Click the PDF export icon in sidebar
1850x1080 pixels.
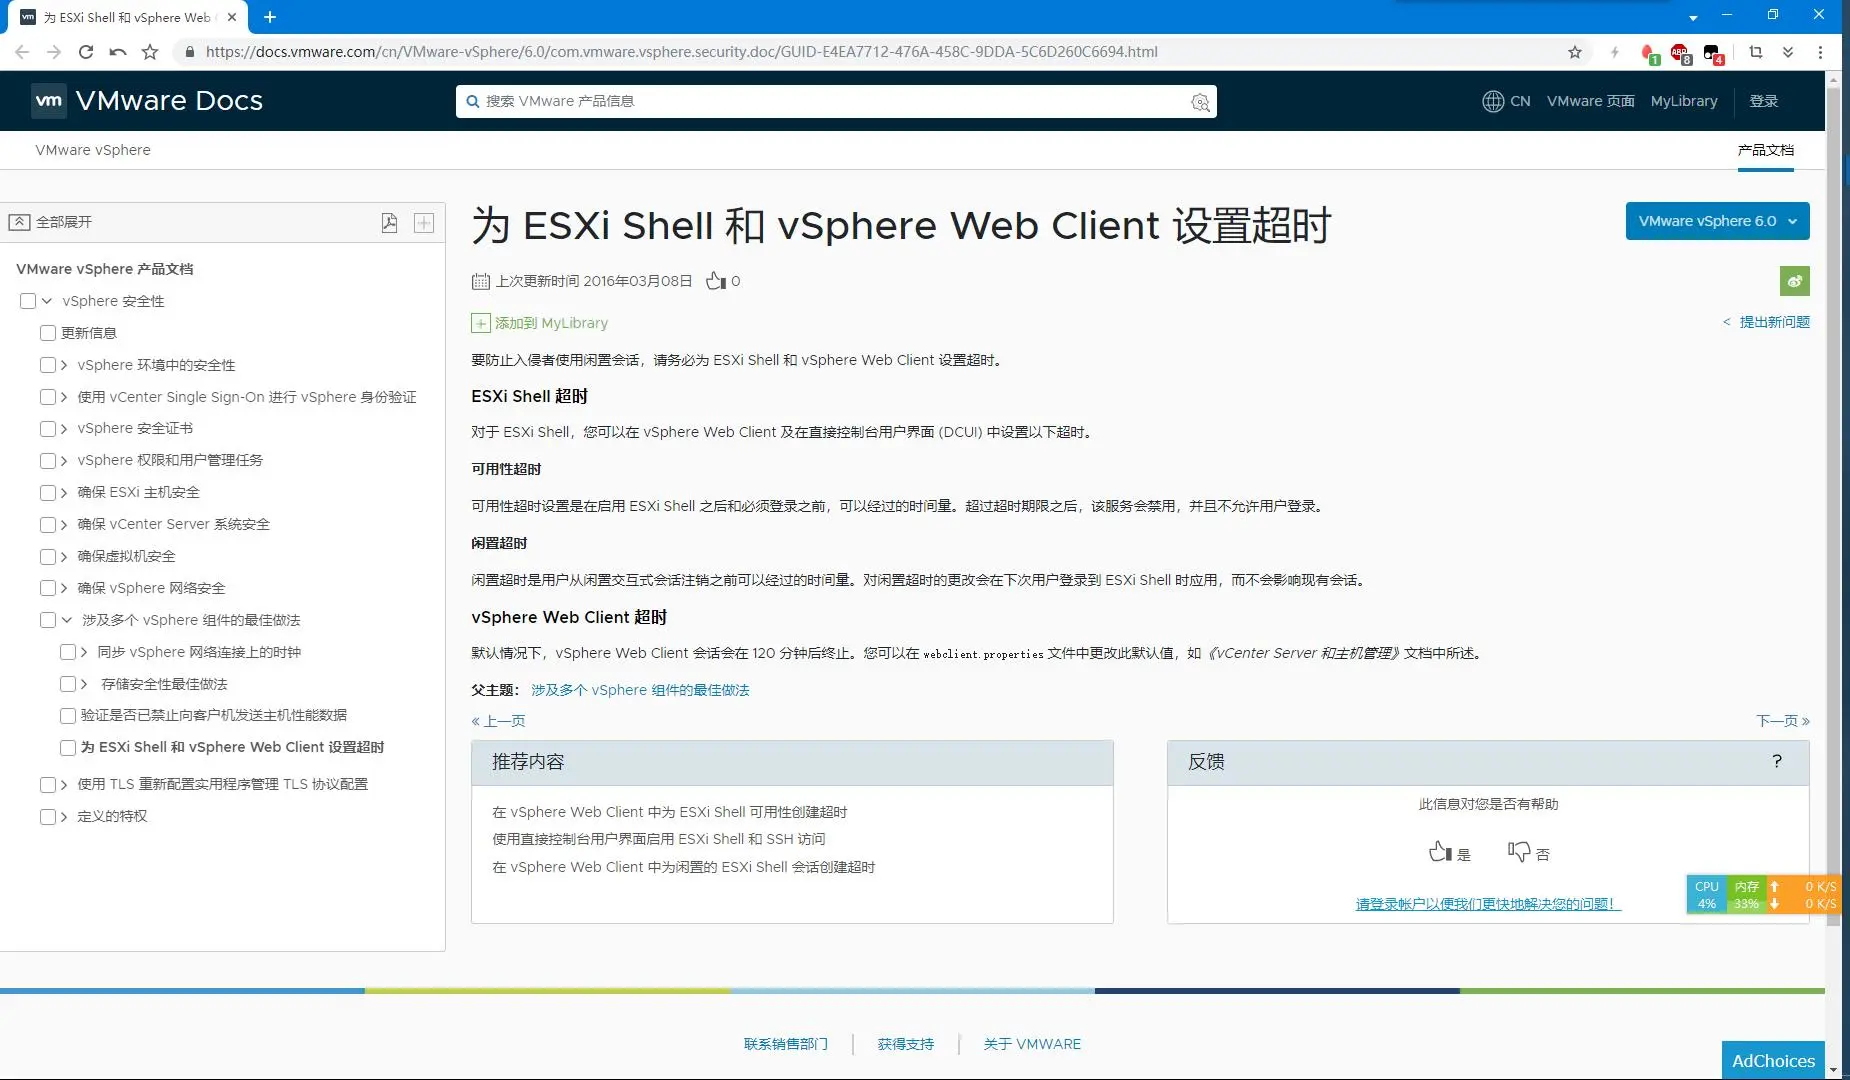389,223
